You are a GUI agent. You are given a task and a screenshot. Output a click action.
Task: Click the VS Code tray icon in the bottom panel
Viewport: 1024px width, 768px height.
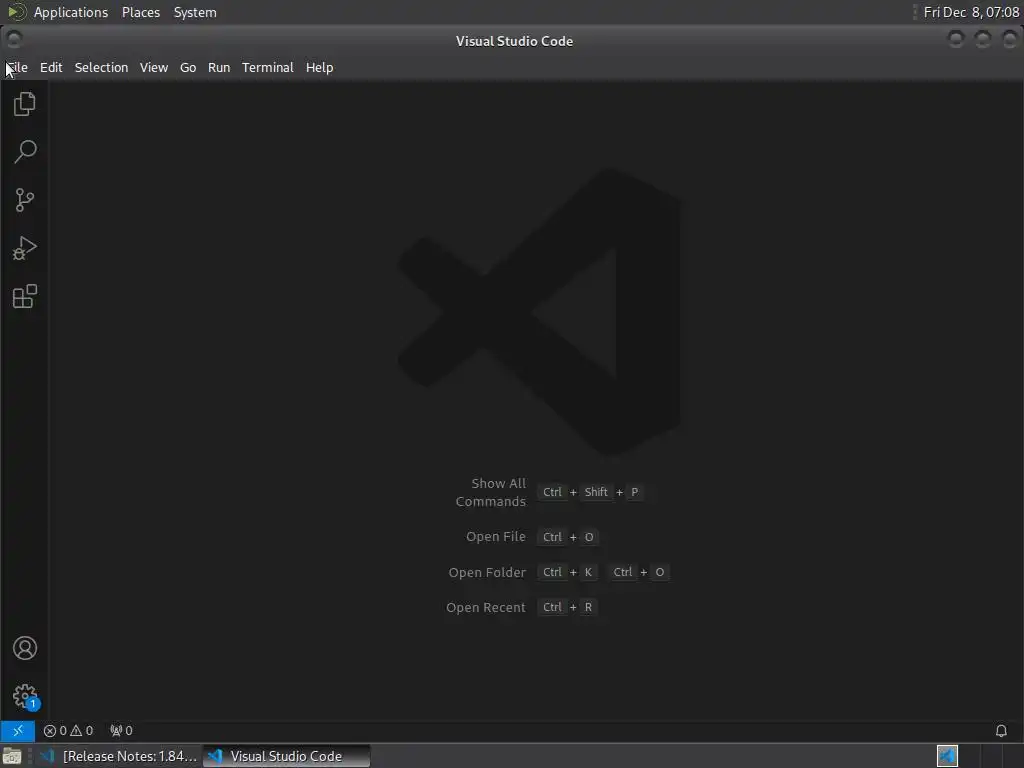(x=947, y=756)
